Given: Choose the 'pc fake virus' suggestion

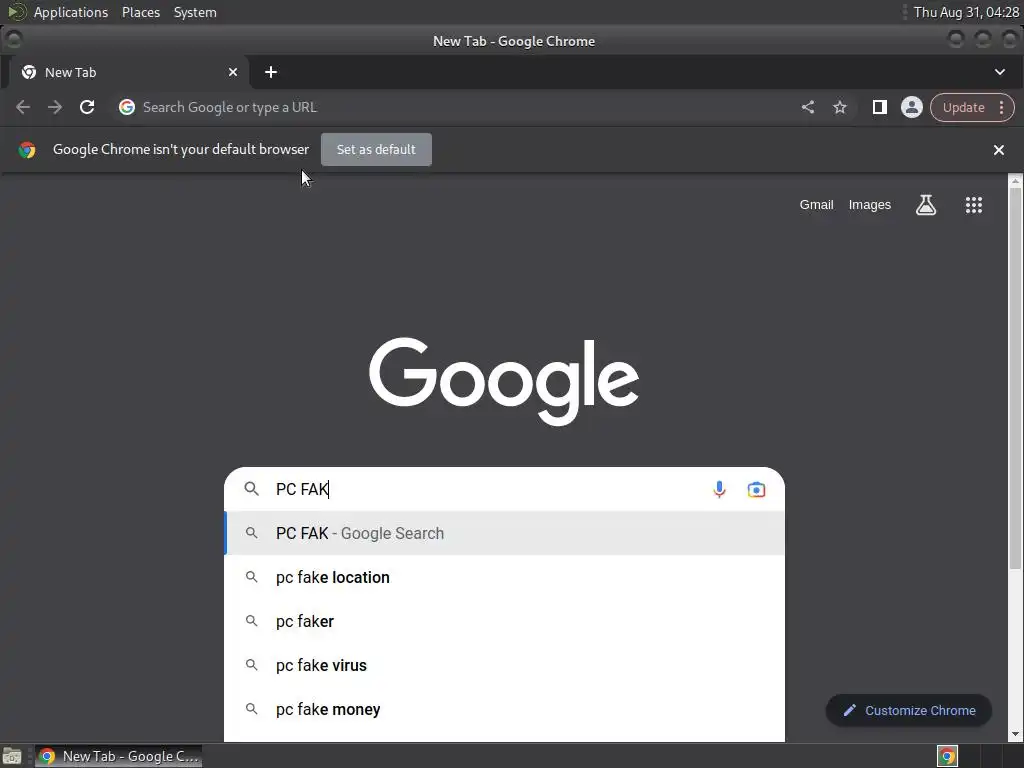Looking at the screenshot, I should [504, 665].
